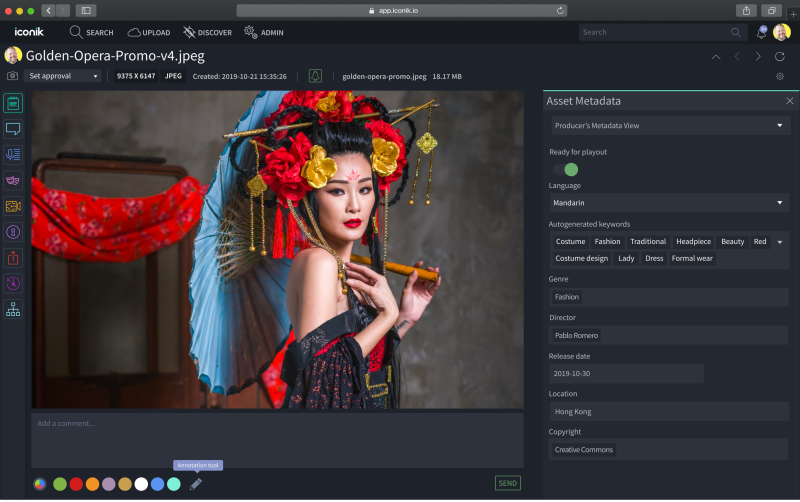Click the magnifier in top search box

pos(736,32)
